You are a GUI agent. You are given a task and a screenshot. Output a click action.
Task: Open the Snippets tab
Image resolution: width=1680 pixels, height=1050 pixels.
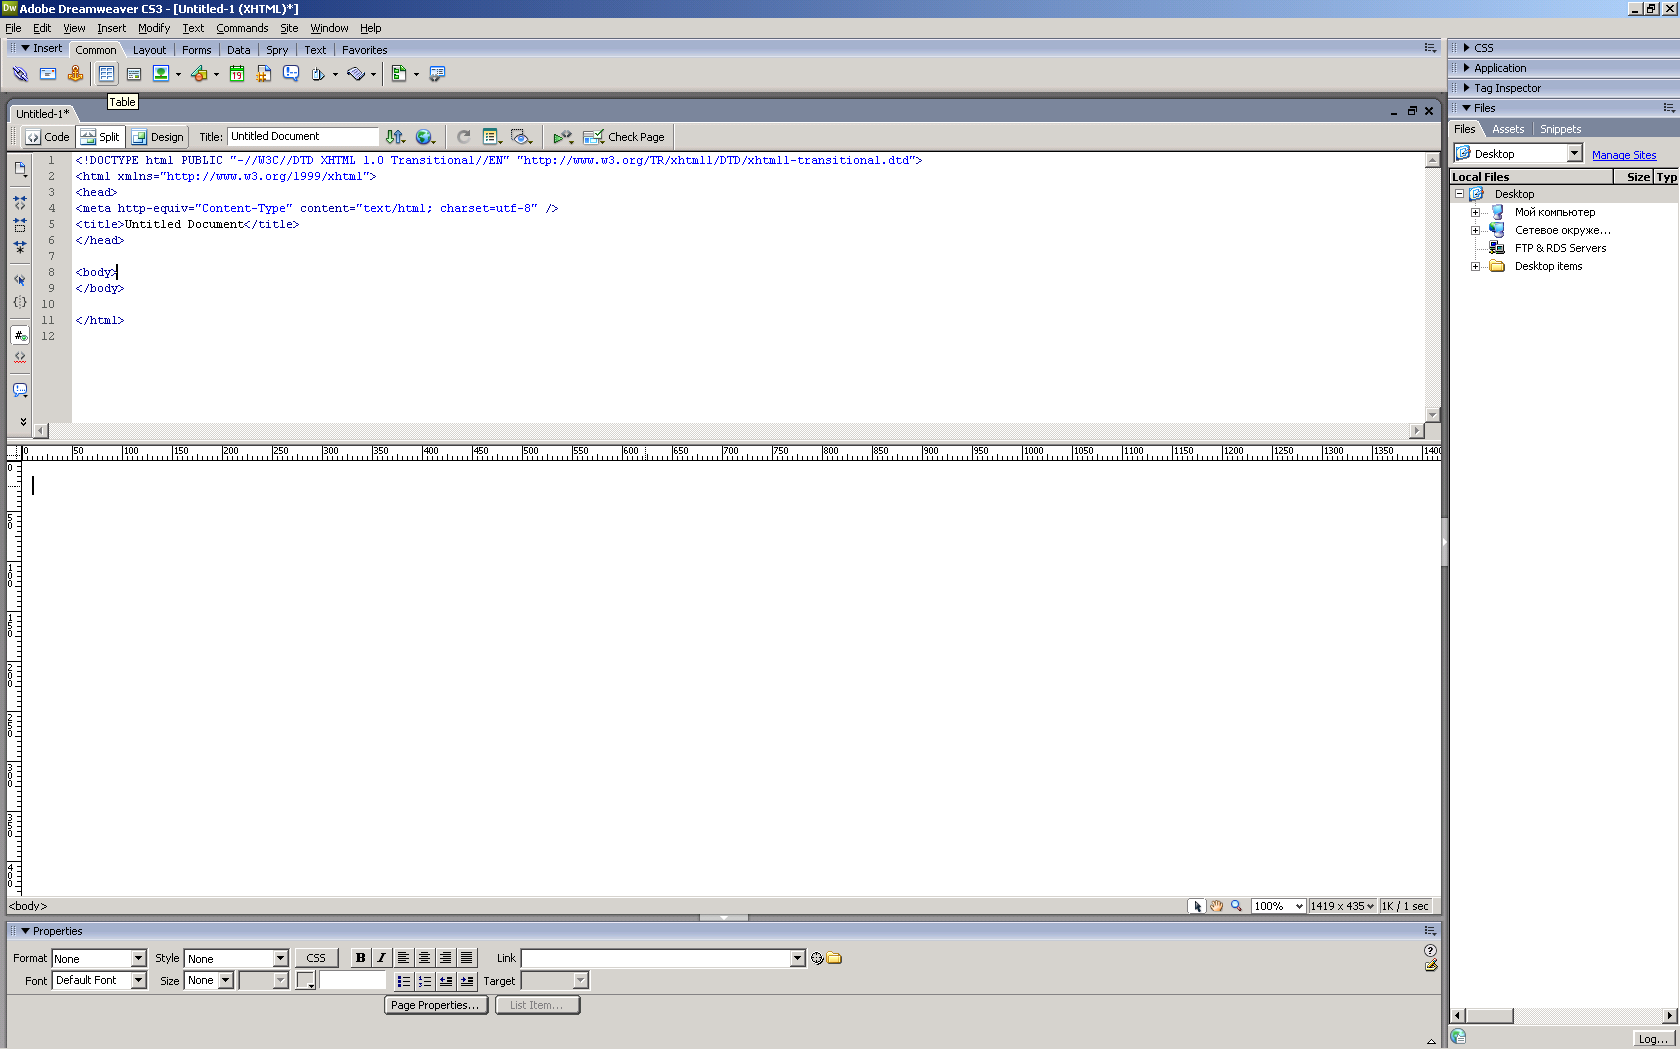[1560, 129]
